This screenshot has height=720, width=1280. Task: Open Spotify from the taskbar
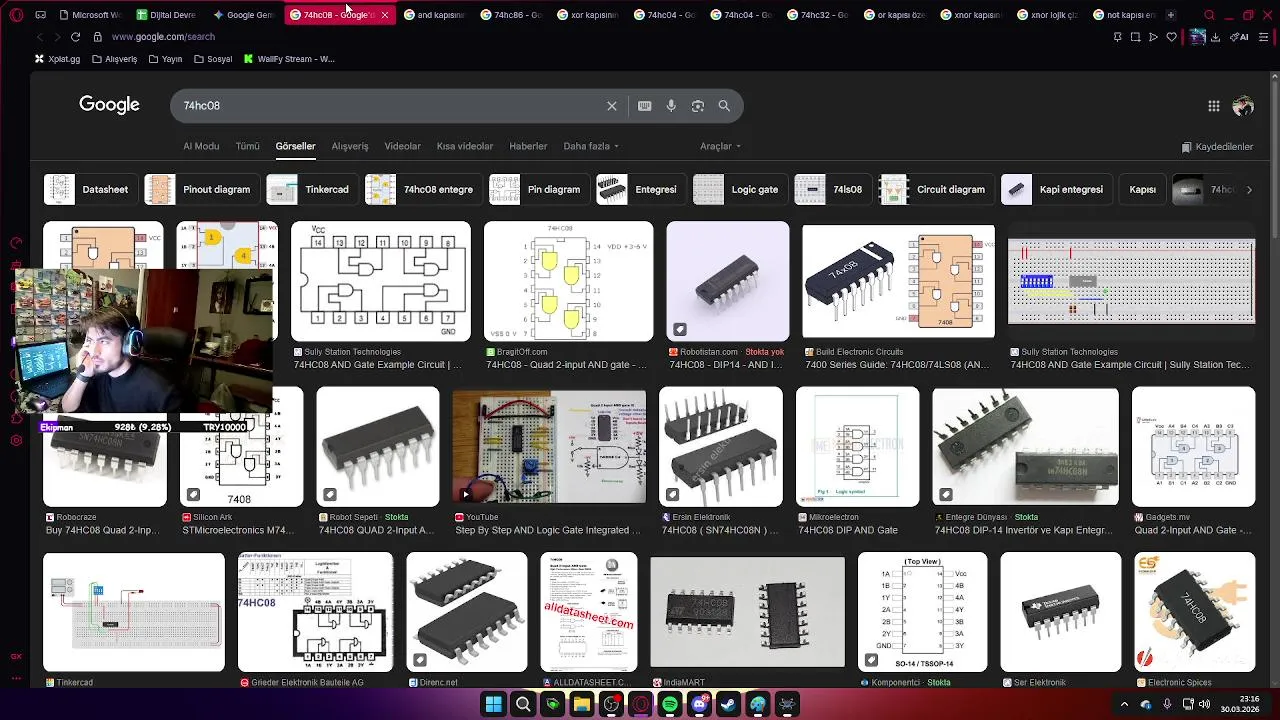tap(670, 705)
